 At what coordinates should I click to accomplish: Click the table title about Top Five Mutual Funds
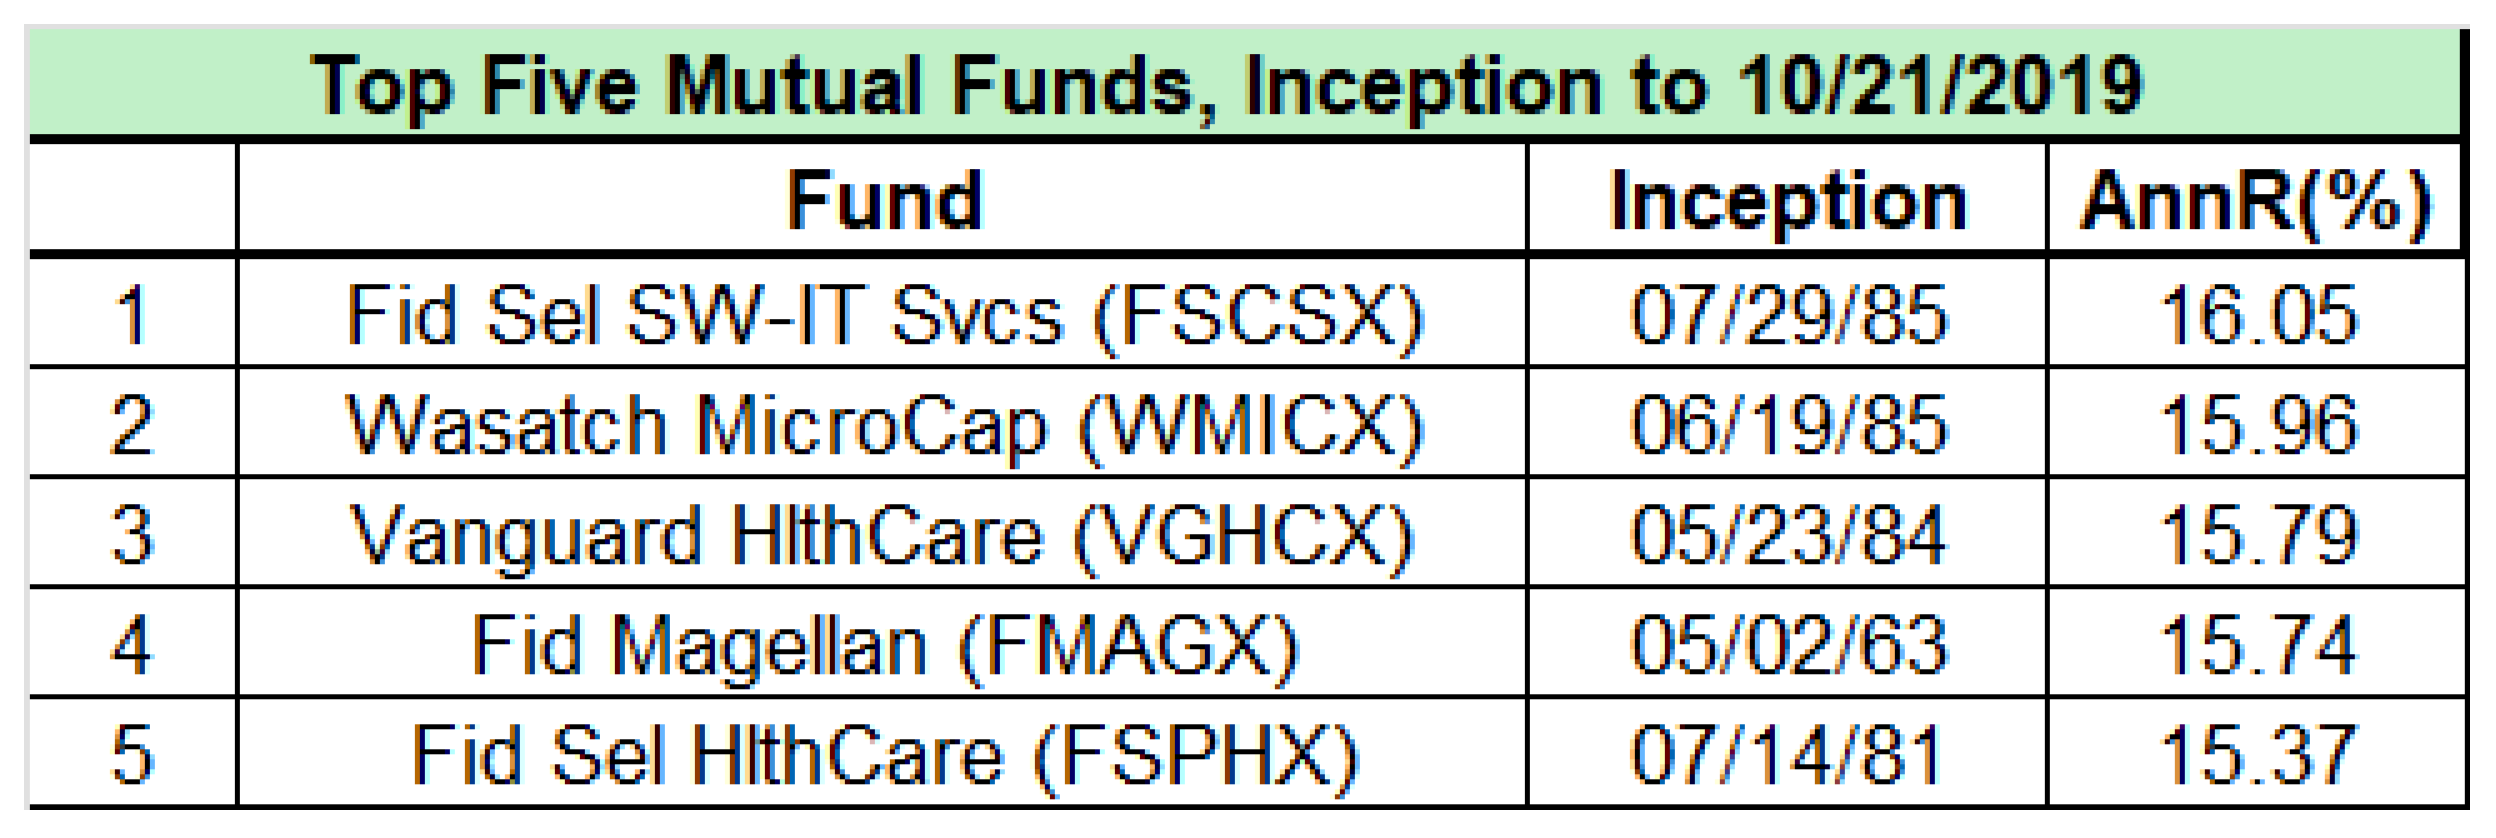tap(1228, 86)
